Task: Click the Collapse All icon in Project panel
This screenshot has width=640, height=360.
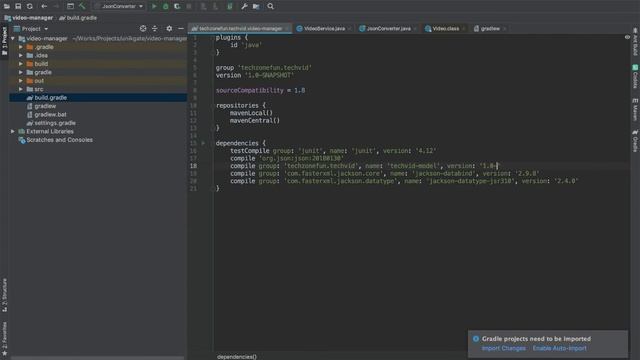Action: [x=155, y=29]
